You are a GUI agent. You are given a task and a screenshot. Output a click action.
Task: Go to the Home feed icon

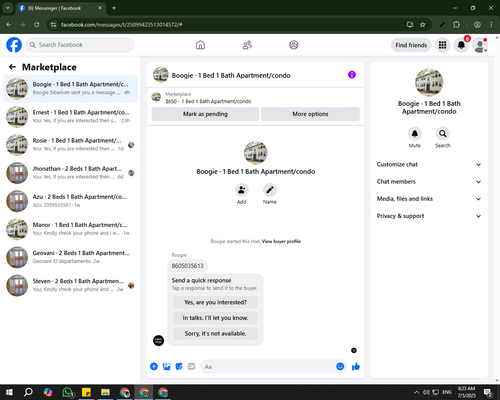point(200,45)
